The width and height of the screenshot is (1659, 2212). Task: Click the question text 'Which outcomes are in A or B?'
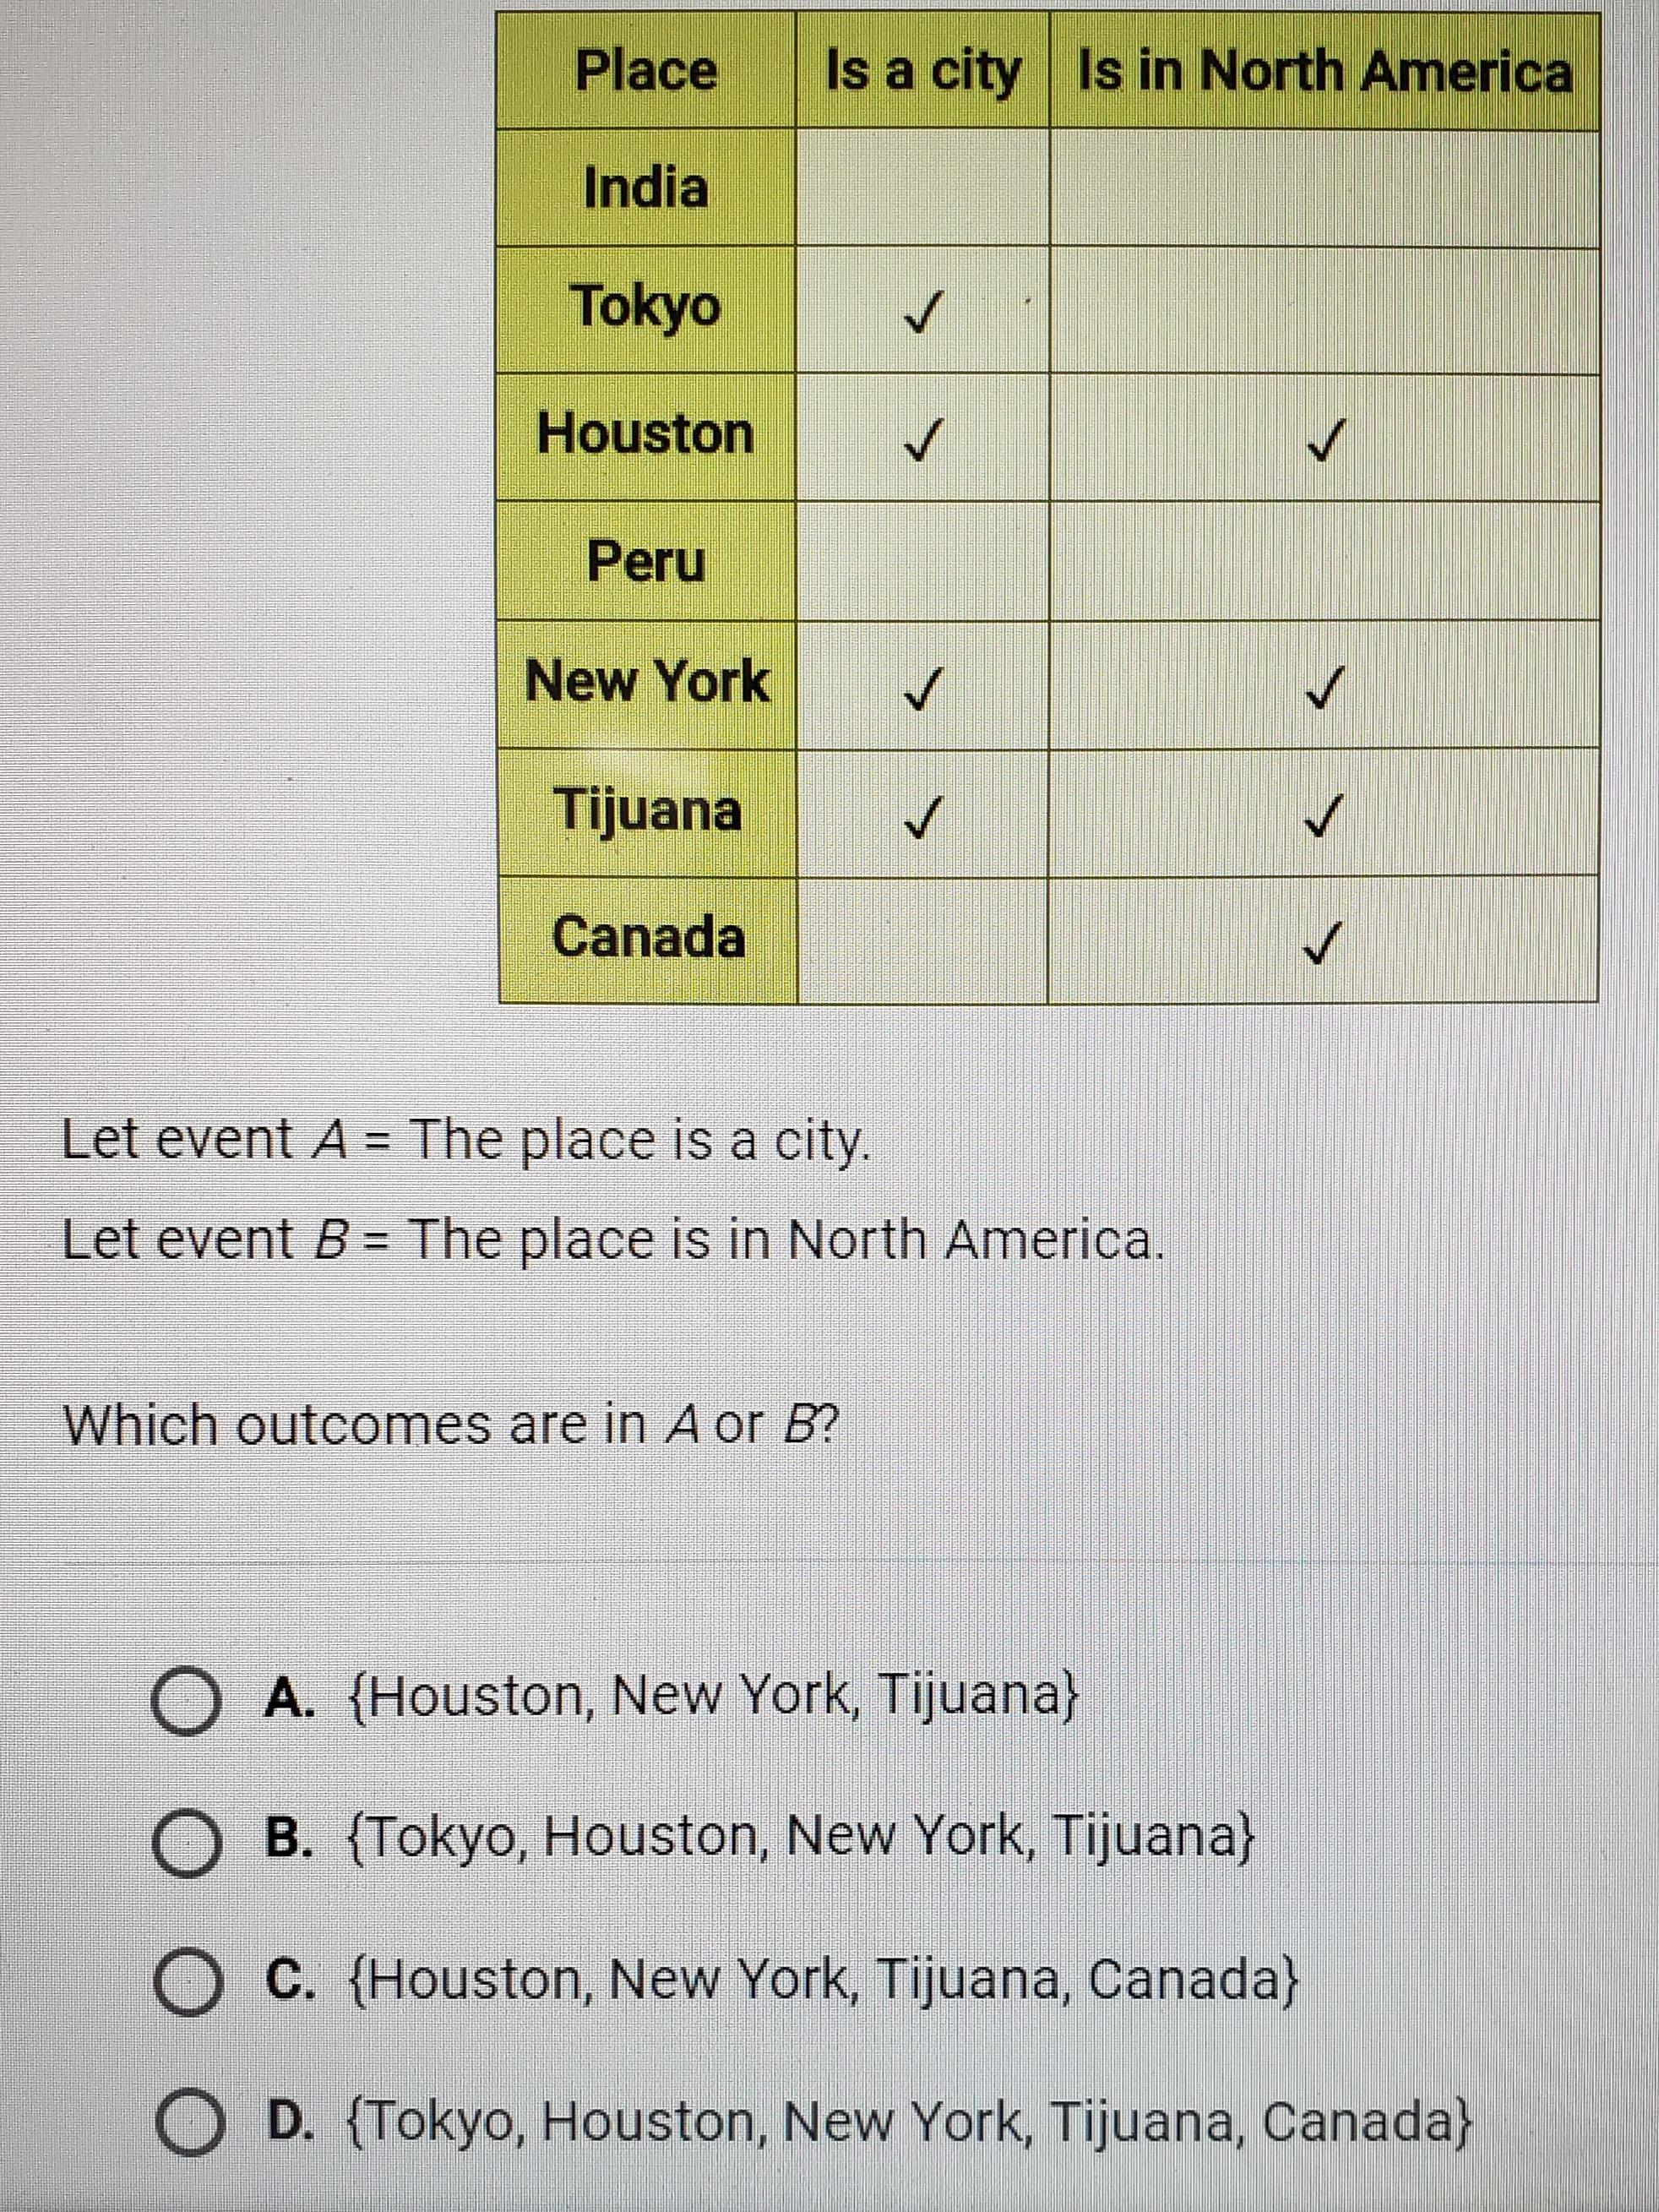point(450,1424)
